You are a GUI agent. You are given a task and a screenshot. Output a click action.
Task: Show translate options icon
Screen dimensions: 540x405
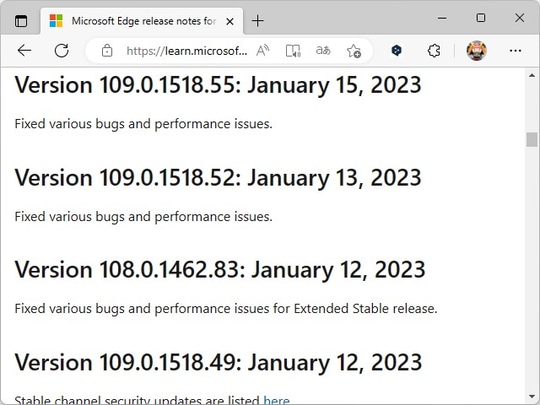323,51
